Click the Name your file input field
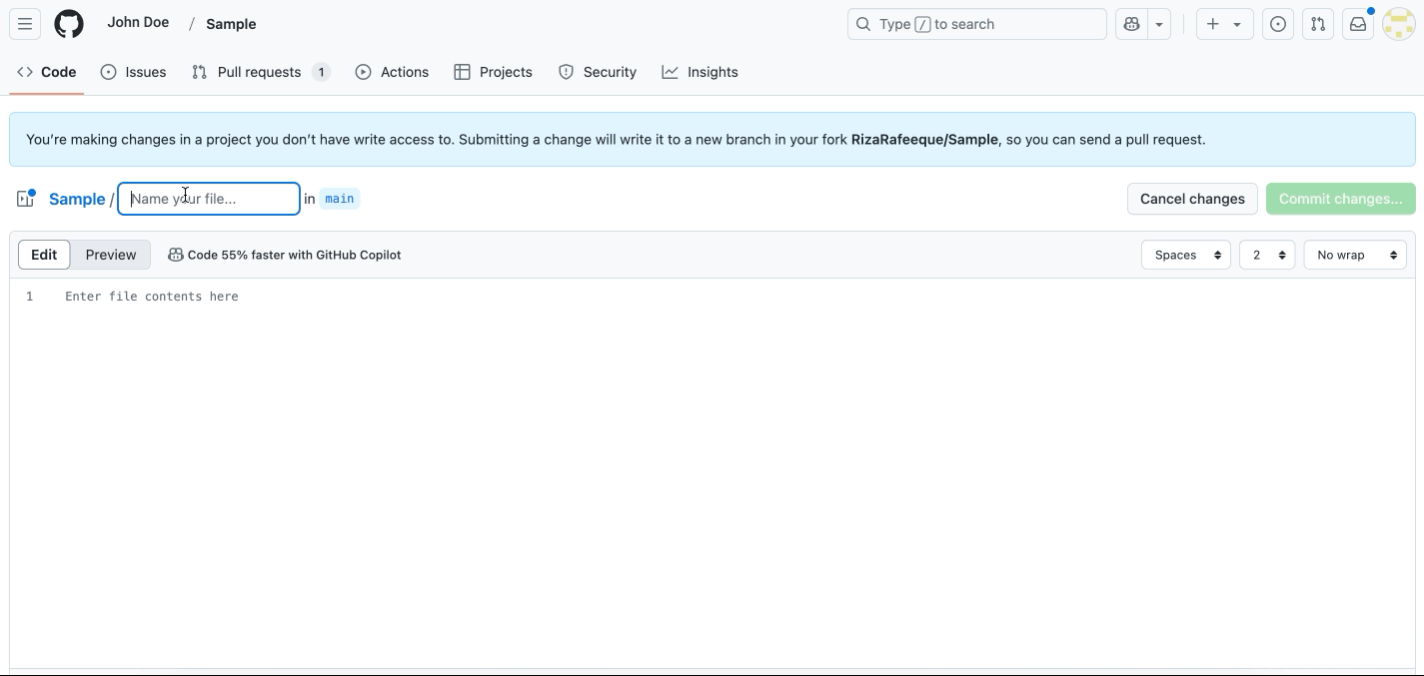1424x676 pixels. click(208, 198)
